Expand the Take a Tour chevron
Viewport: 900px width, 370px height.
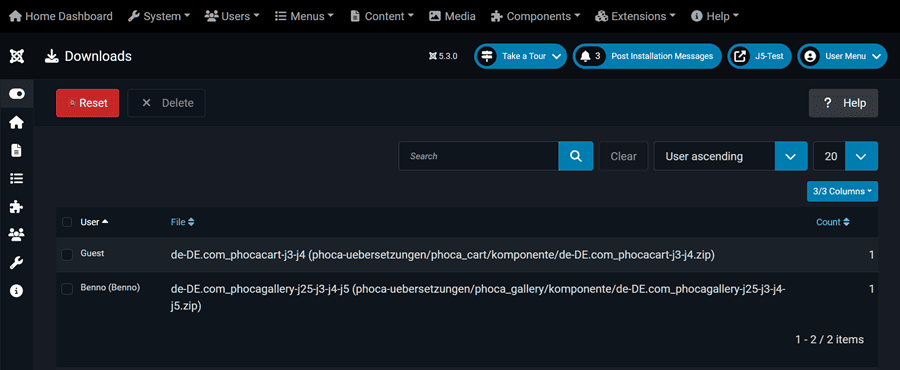(x=556, y=56)
